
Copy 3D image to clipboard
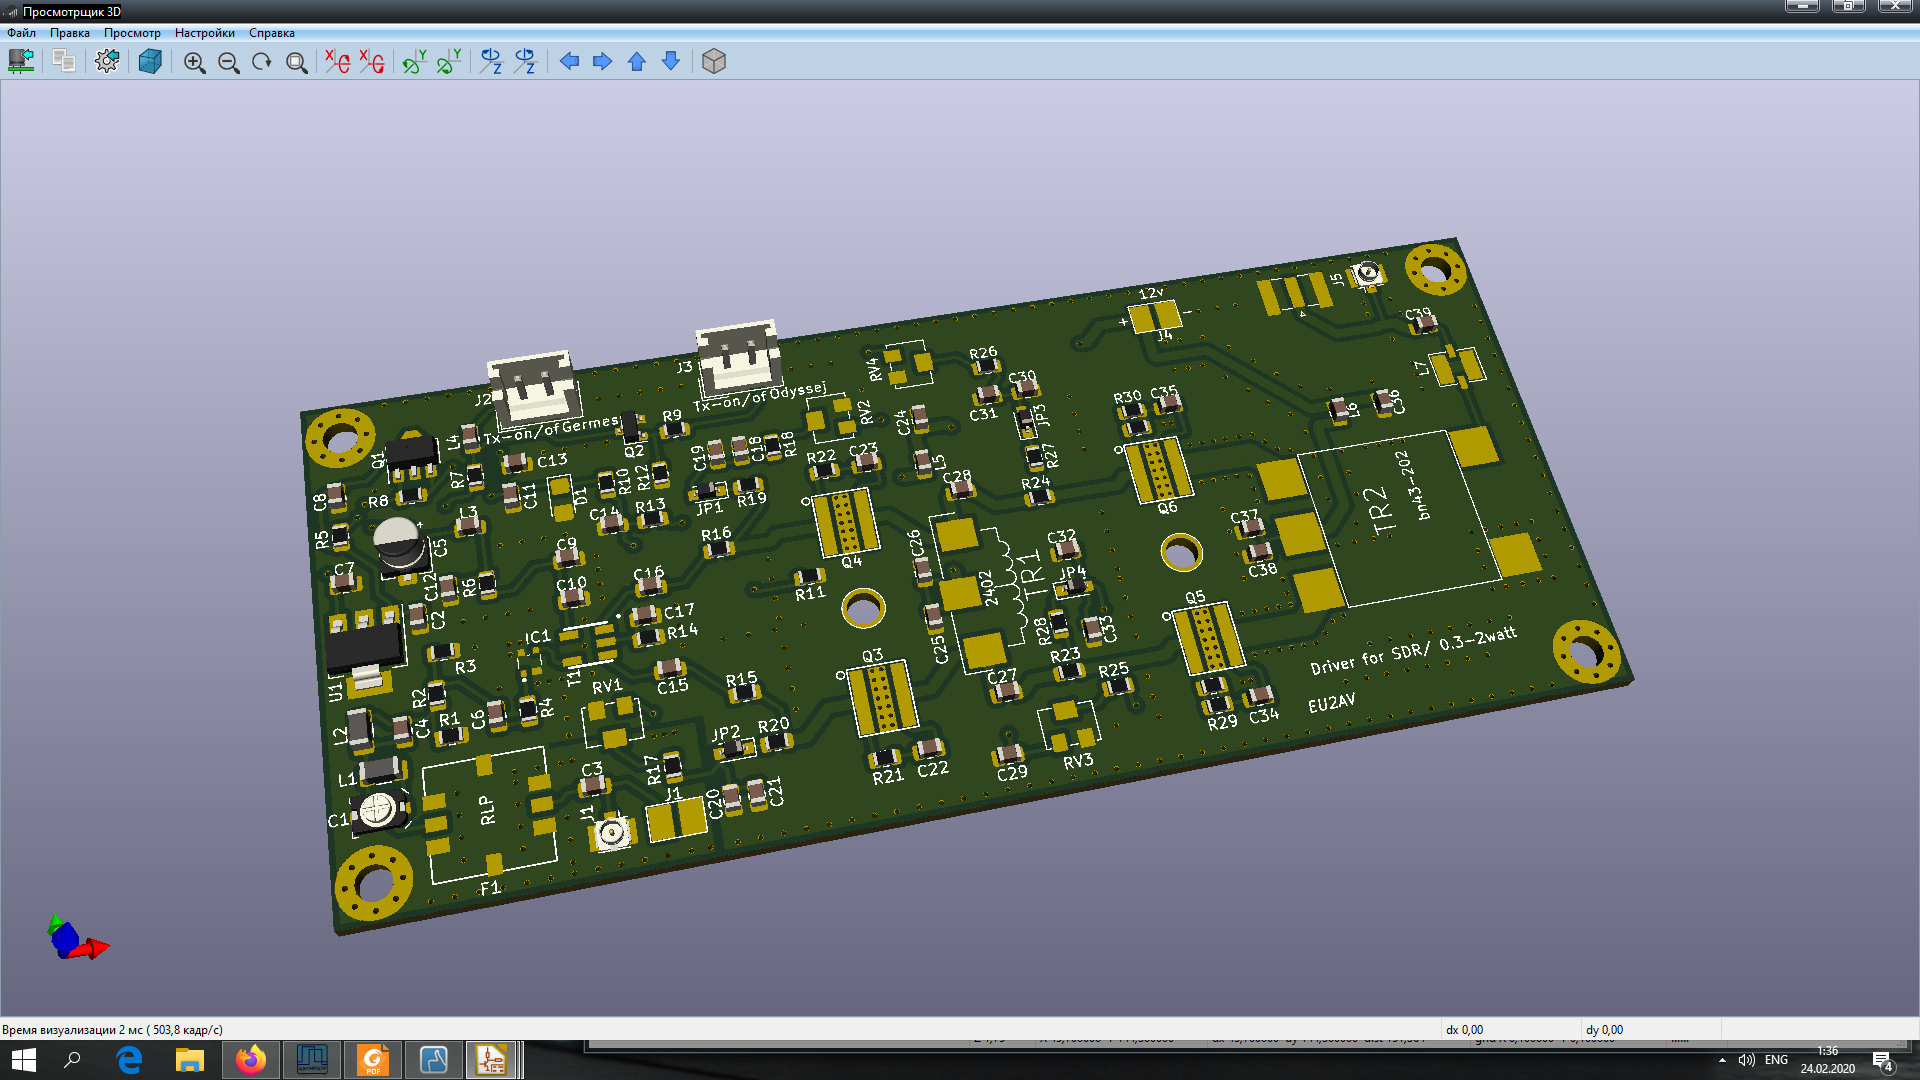64,61
